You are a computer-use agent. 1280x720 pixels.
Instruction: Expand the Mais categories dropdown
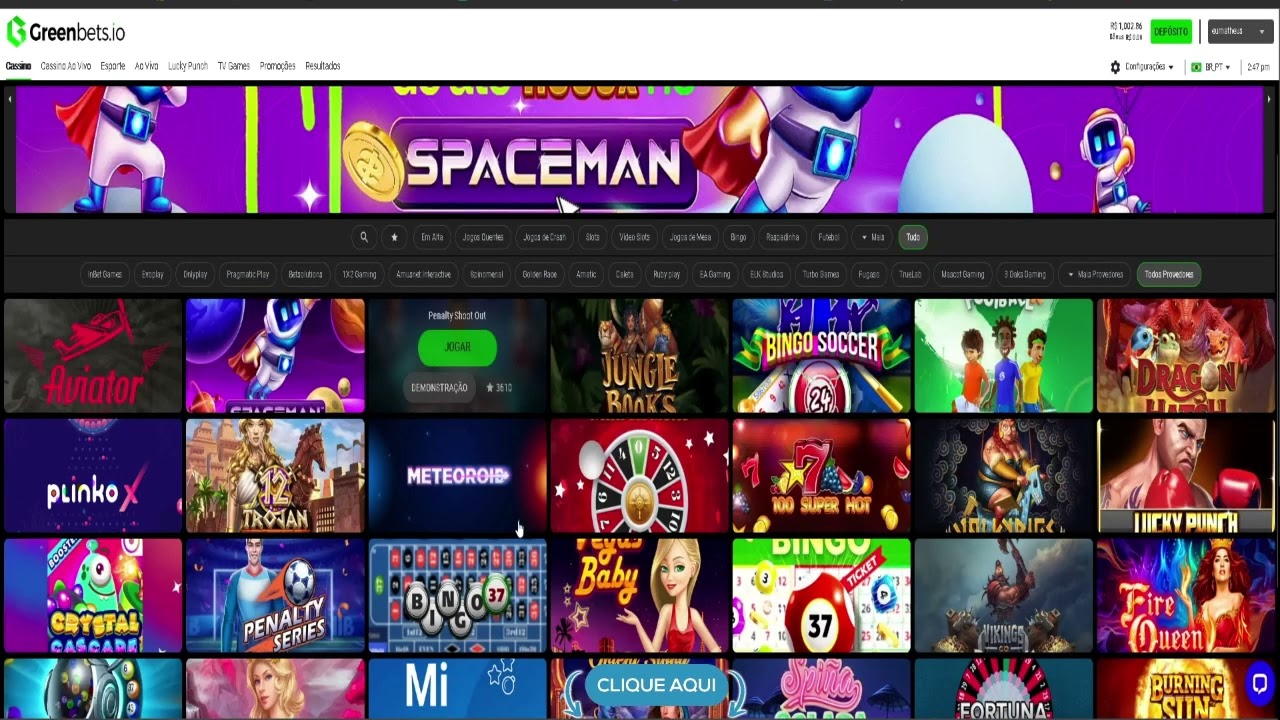point(873,237)
